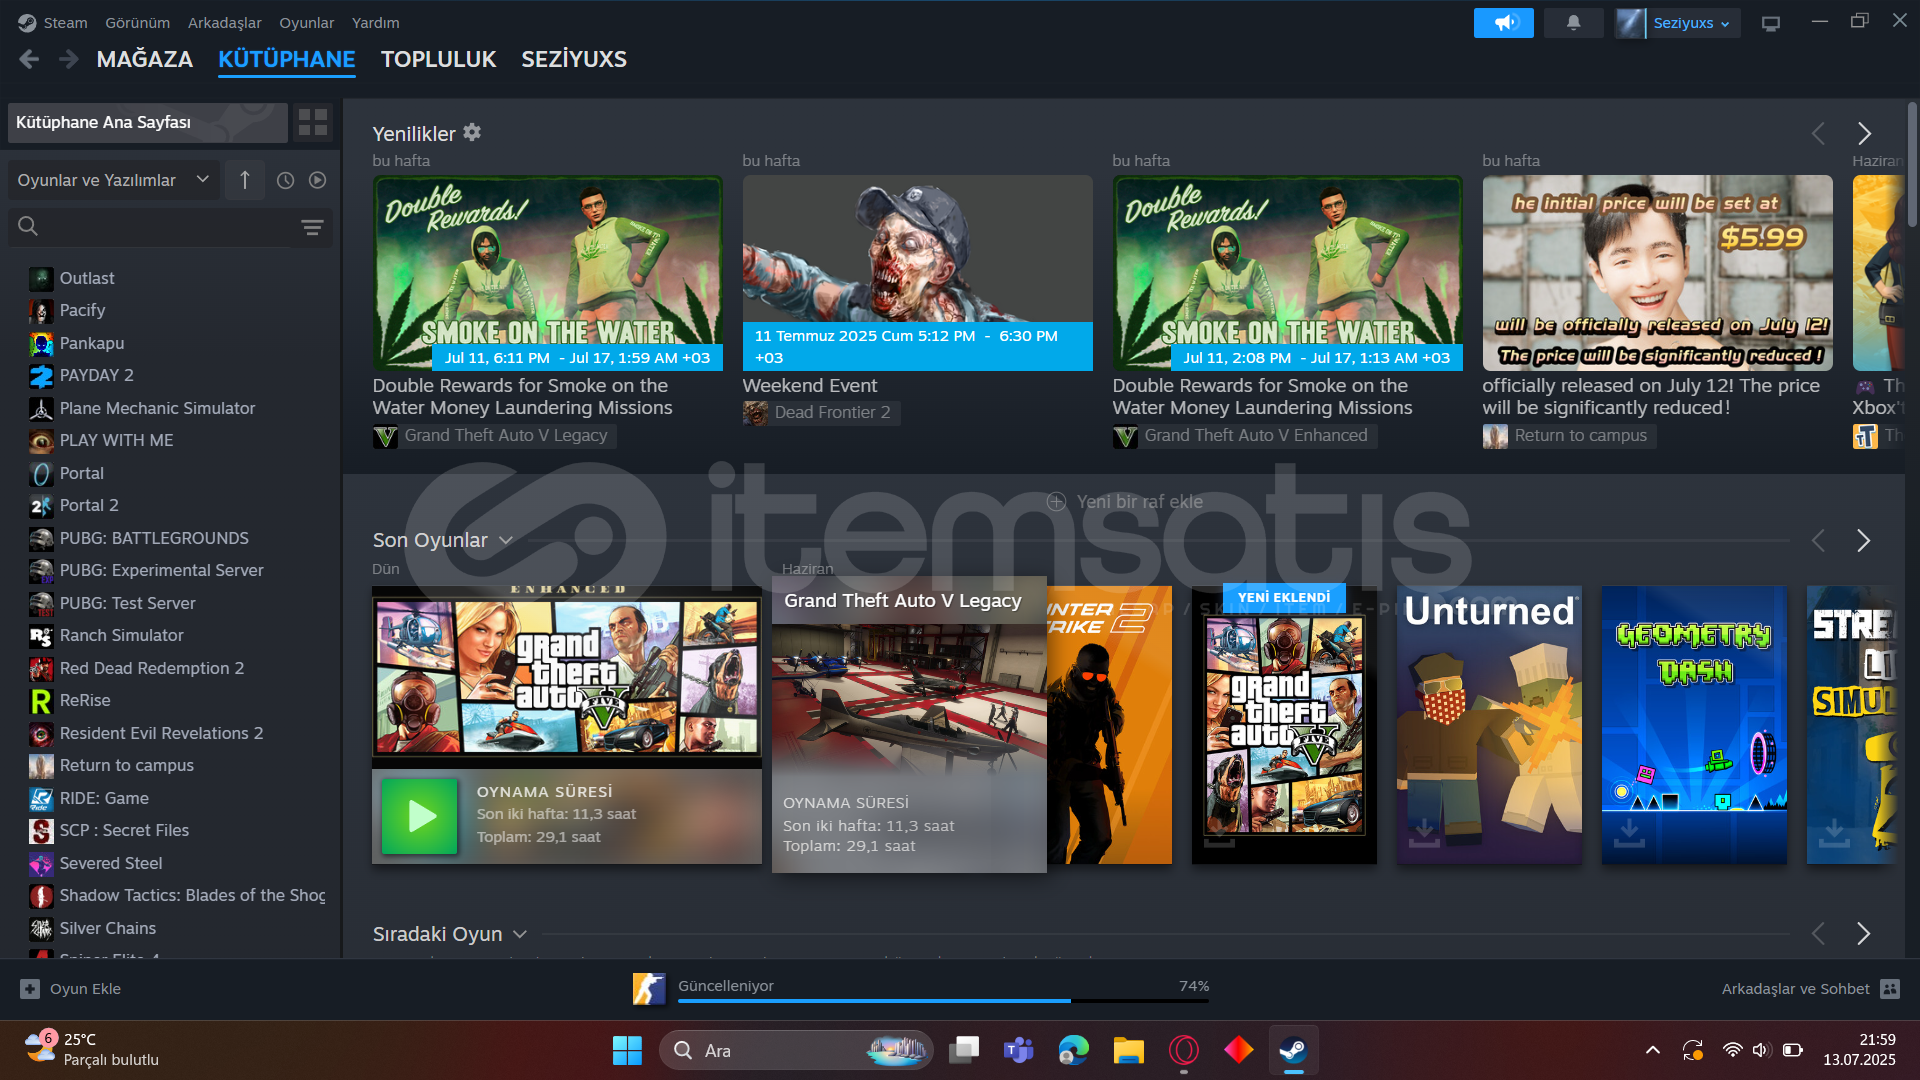The height and width of the screenshot is (1080, 1920).
Task: Click the Oyun Ekle plus icon
Action: (x=30, y=988)
